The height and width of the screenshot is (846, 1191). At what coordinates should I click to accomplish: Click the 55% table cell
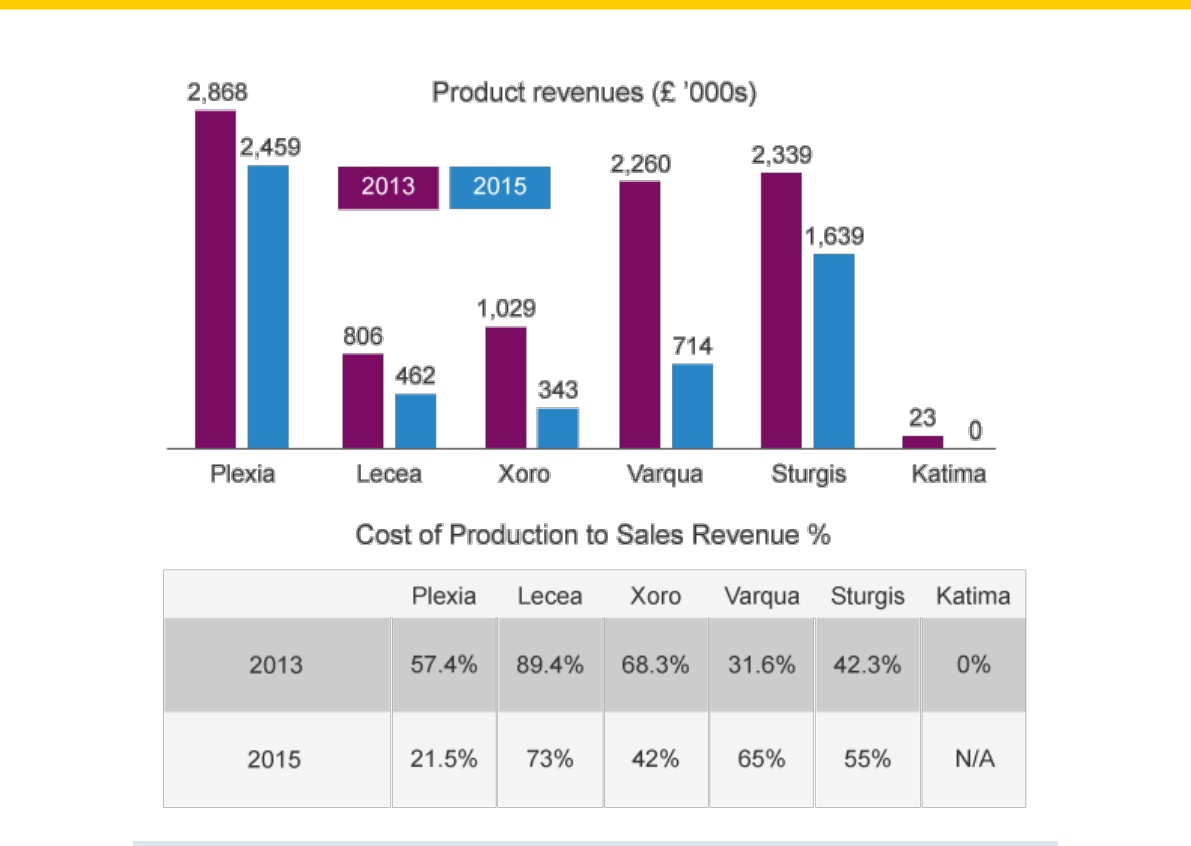[x=867, y=759]
